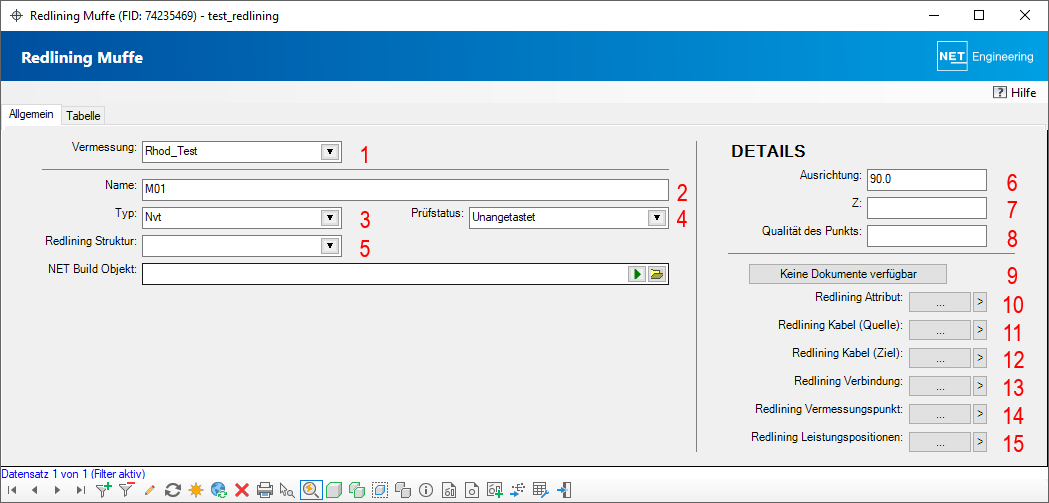The image size is (1049, 503).
Task: Click the Name field containing M01
Action: (x=405, y=190)
